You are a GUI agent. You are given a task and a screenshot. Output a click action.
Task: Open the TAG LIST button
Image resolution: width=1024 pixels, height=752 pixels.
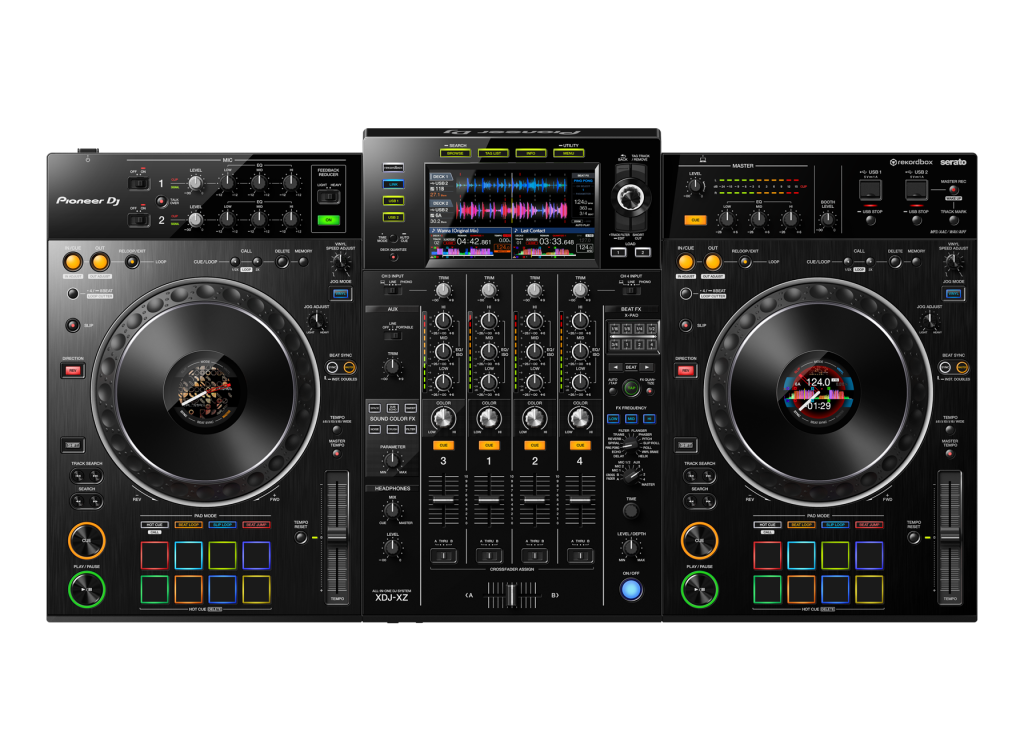pos(493,153)
